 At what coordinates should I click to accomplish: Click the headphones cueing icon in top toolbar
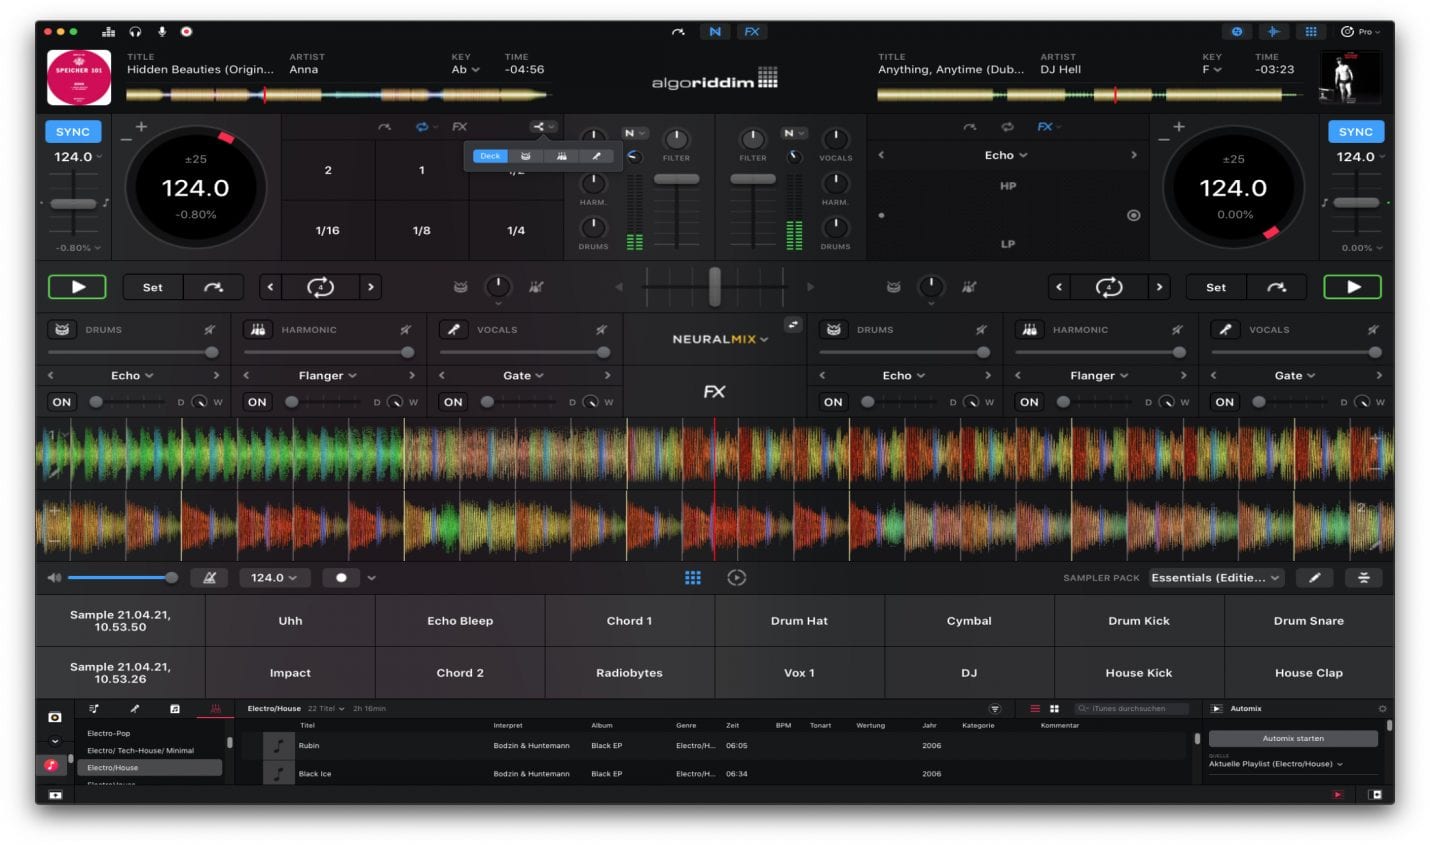[x=133, y=31]
